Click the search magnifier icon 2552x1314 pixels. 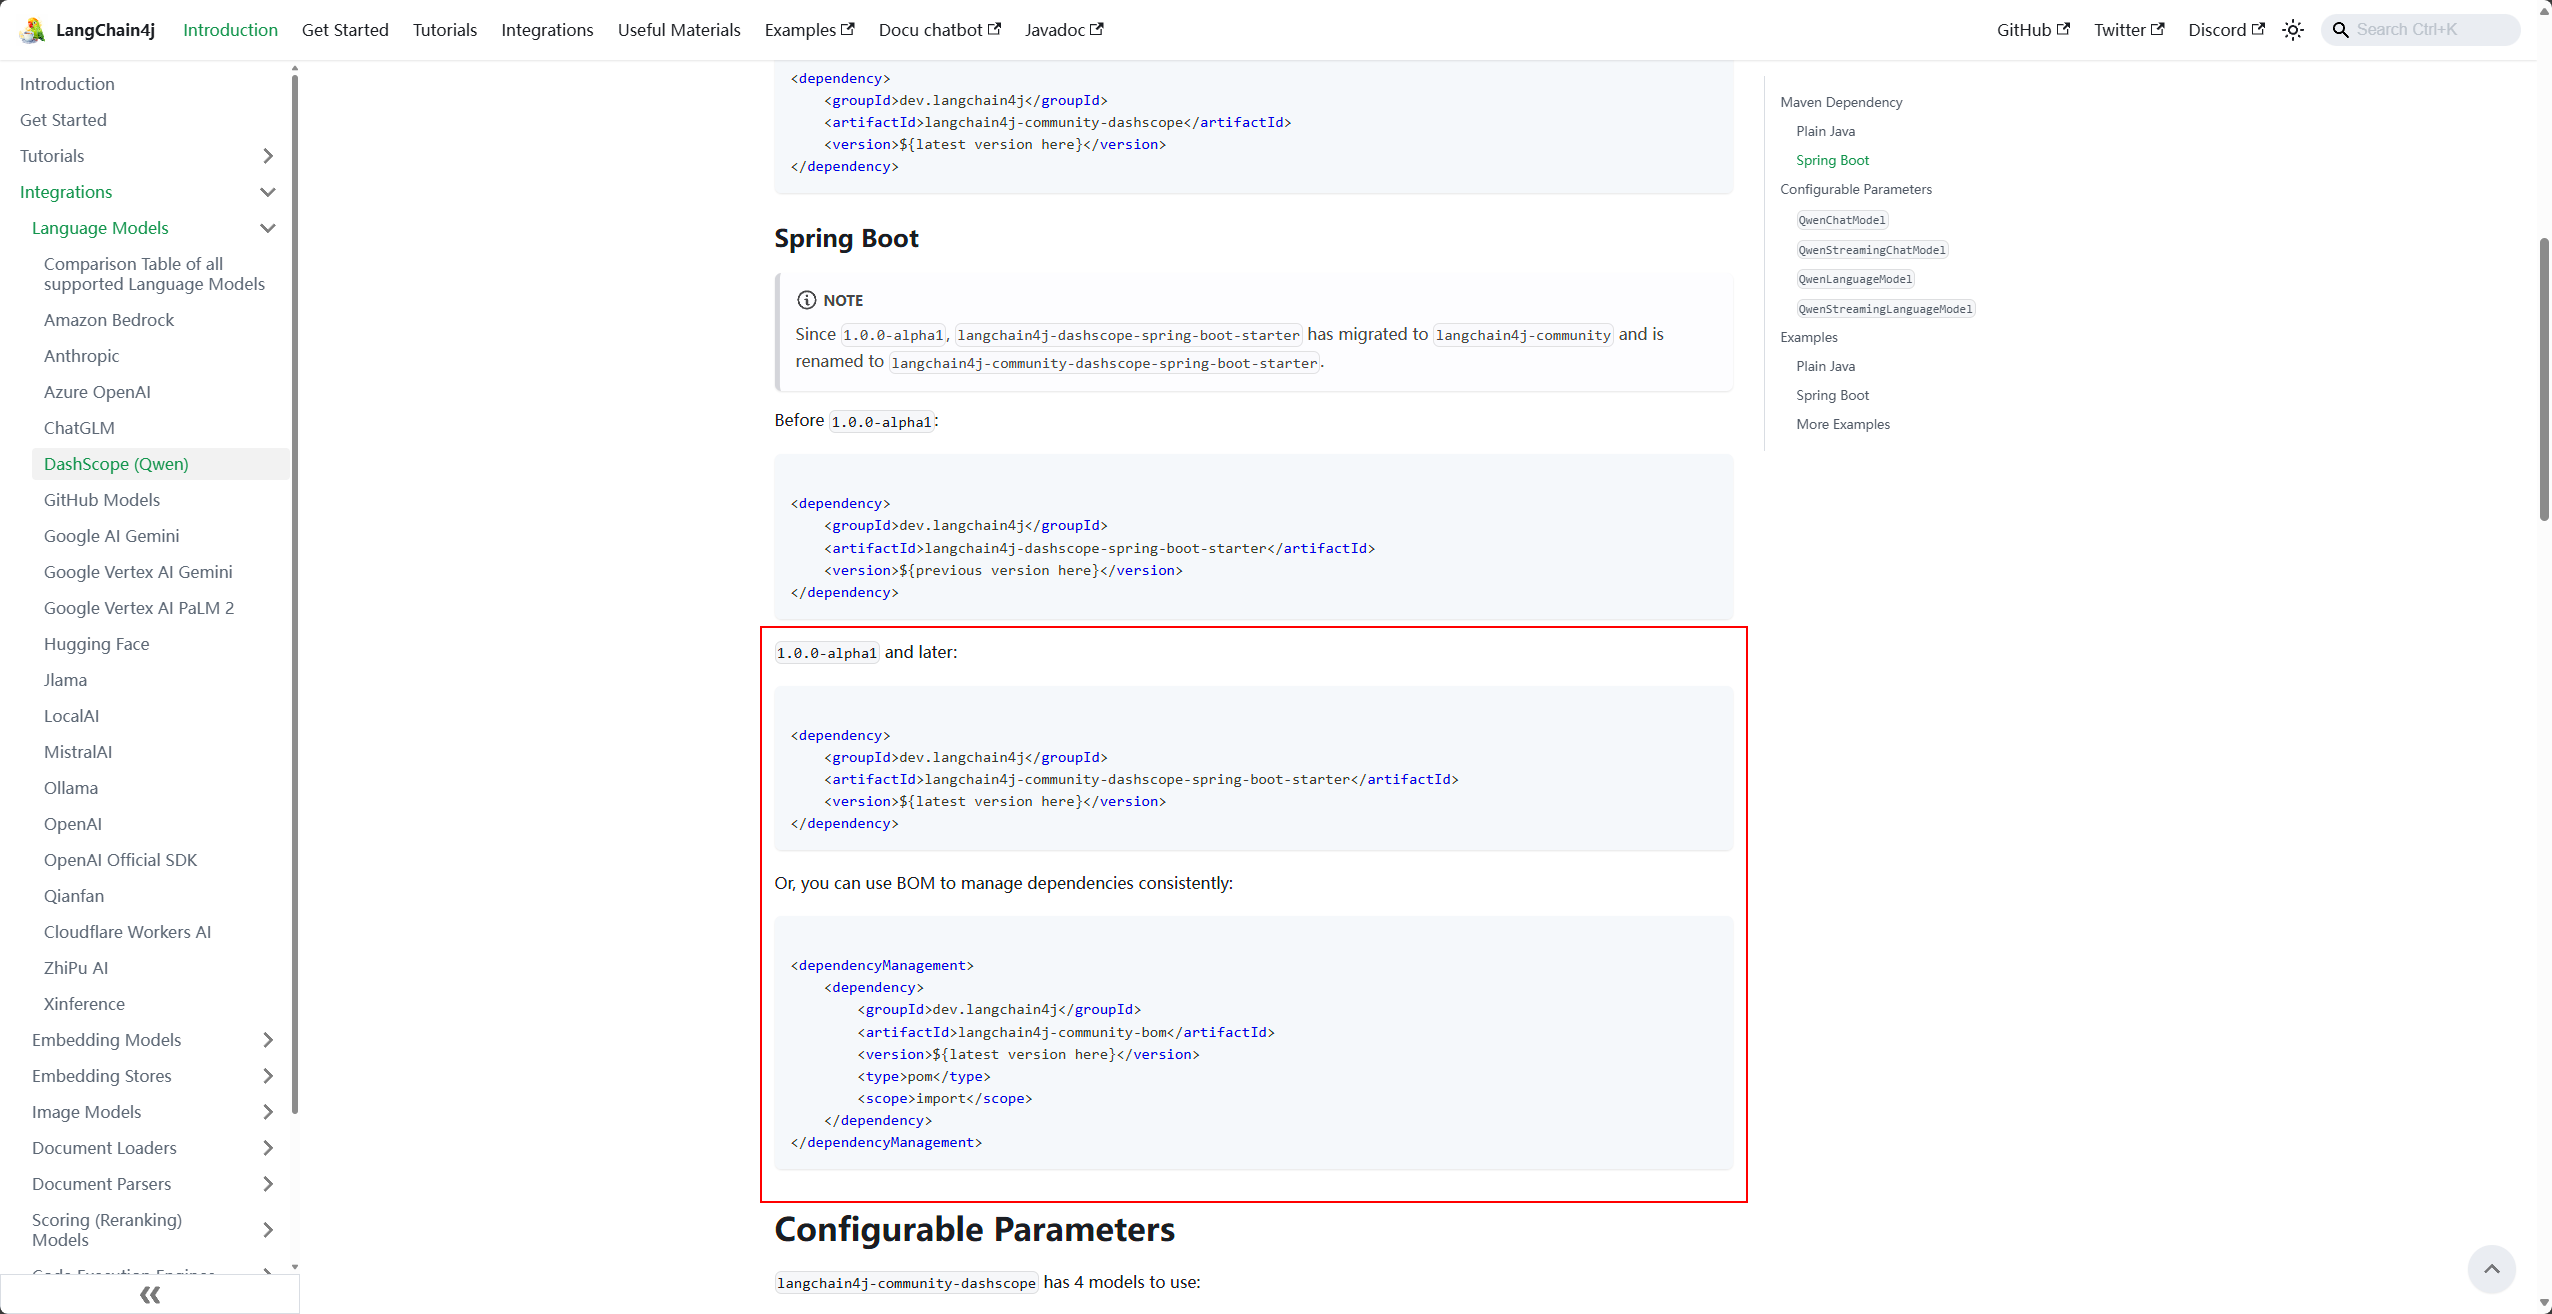click(2340, 30)
